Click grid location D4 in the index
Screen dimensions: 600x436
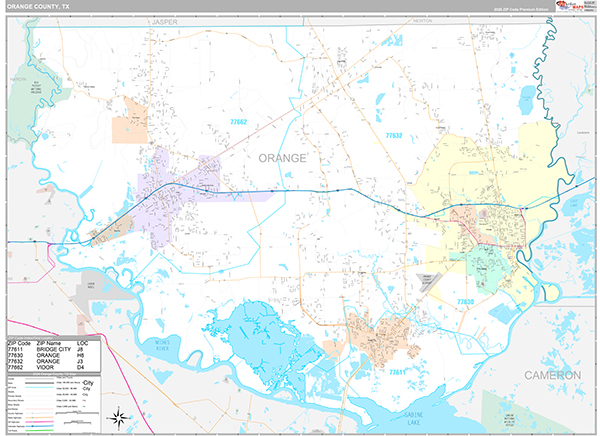point(80,367)
